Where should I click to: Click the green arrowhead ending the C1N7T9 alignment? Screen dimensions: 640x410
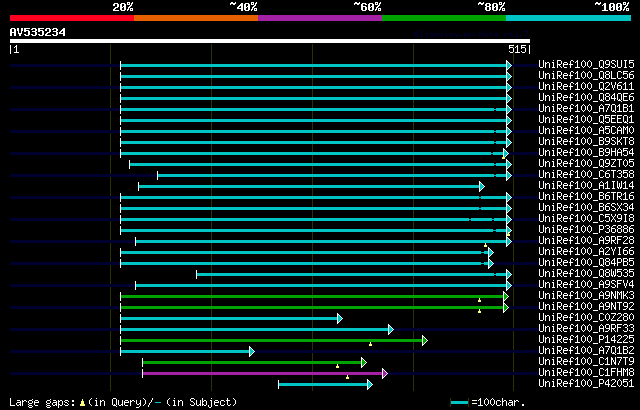click(x=364, y=363)
